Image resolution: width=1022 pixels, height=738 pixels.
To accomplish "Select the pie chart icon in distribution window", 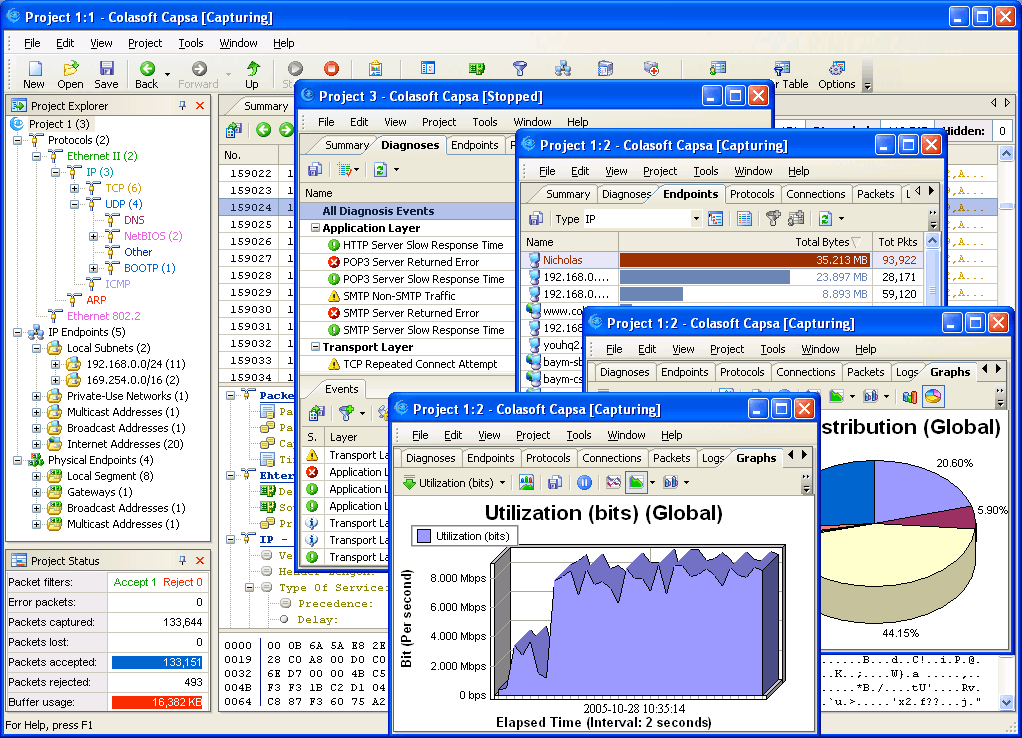I will point(933,396).
